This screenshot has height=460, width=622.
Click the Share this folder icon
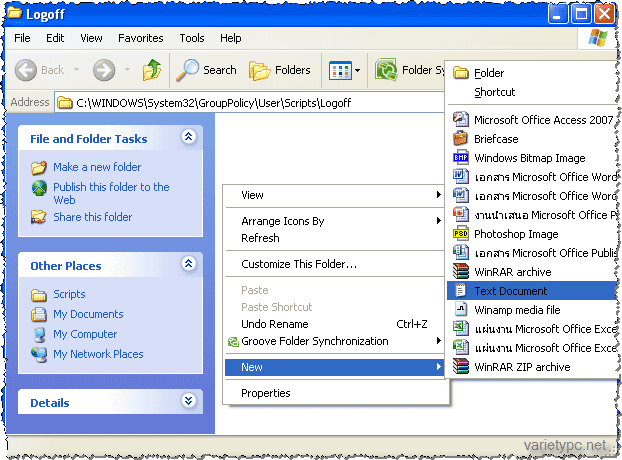click(38, 217)
